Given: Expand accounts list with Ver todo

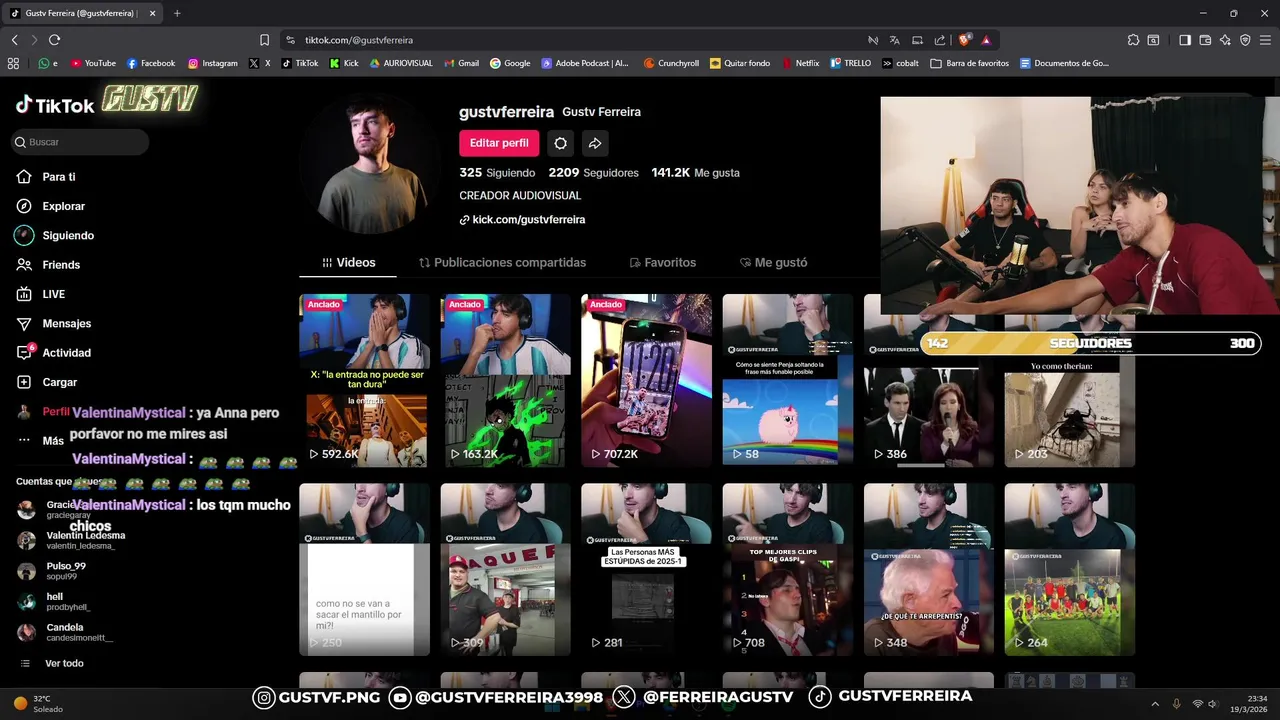Looking at the screenshot, I should [52, 663].
